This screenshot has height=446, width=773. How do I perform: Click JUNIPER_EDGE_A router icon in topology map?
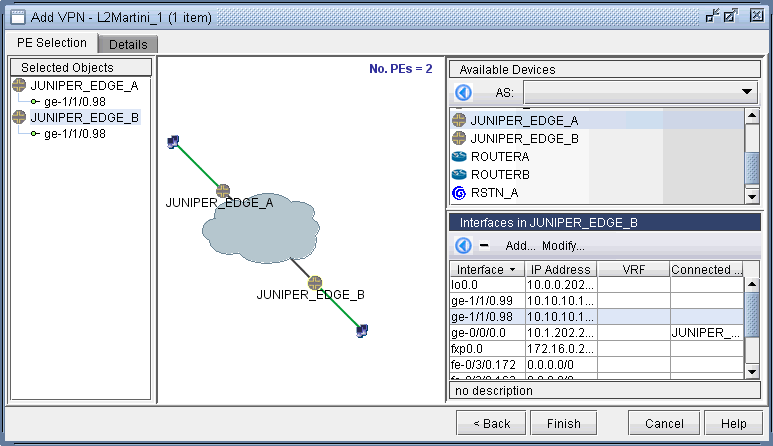point(223,190)
